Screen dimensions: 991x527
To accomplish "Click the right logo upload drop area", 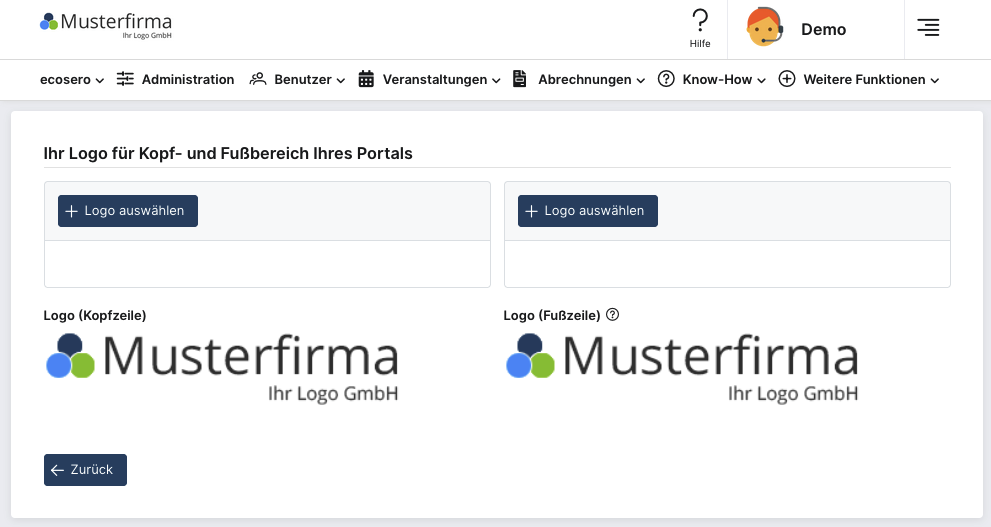I will click(727, 264).
